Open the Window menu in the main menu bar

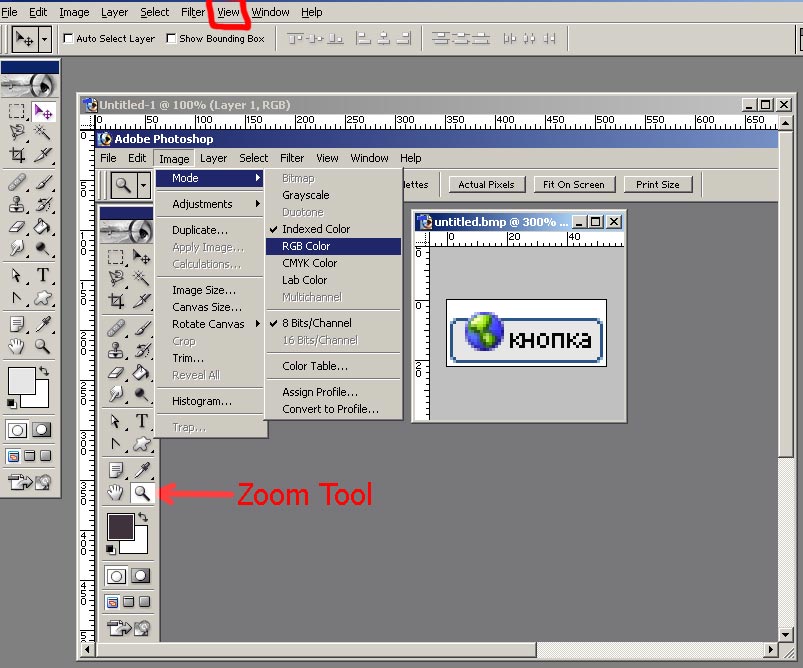pyautogui.click(x=270, y=12)
